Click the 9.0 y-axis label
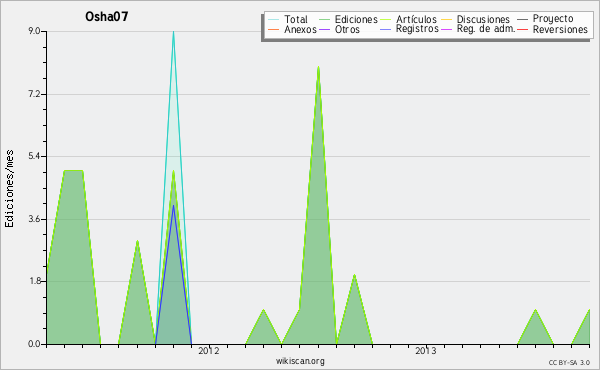 pos(34,31)
